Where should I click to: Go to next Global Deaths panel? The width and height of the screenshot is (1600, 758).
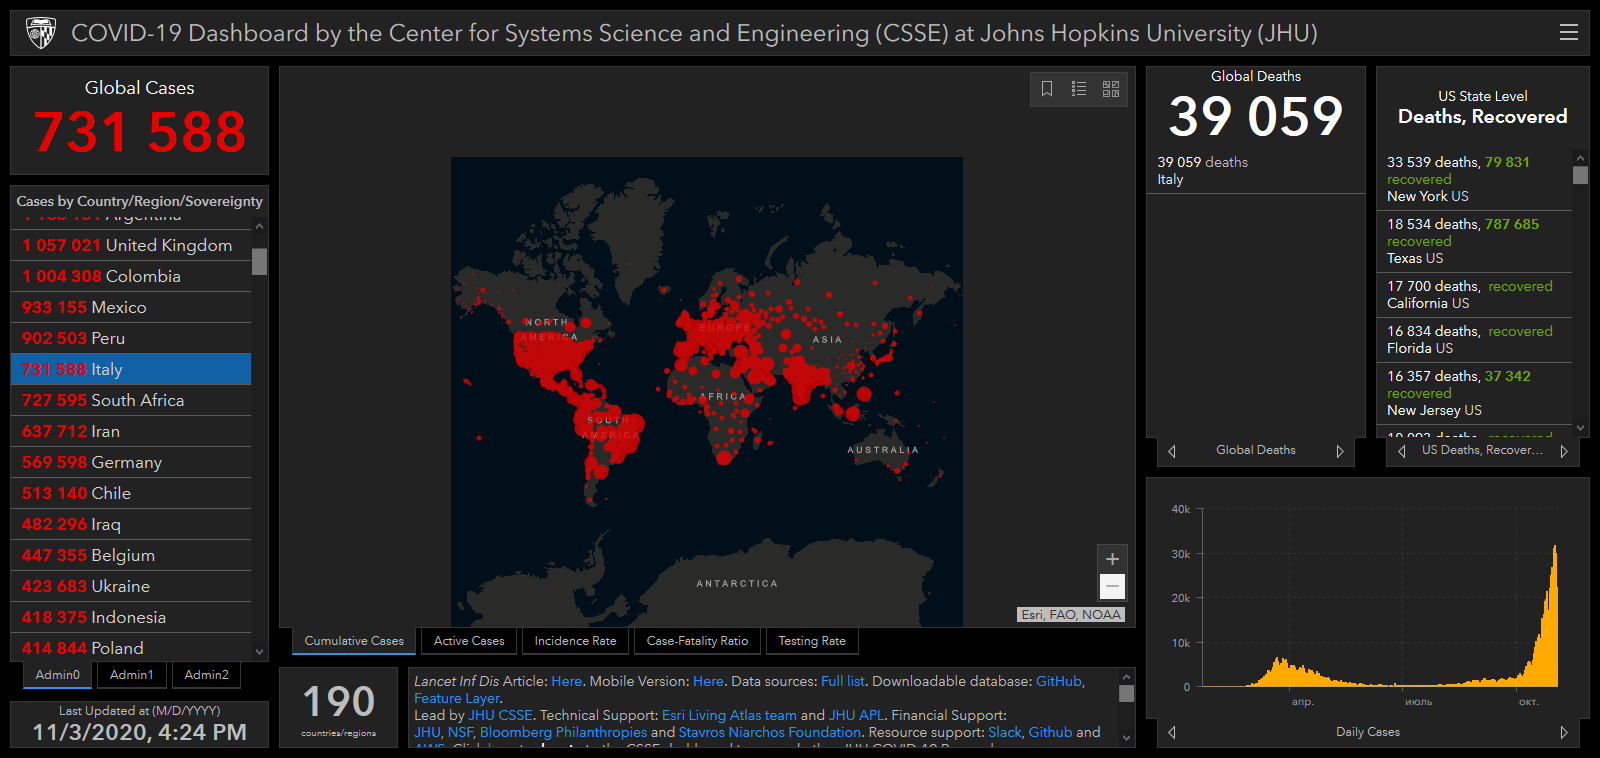coord(1340,451)
